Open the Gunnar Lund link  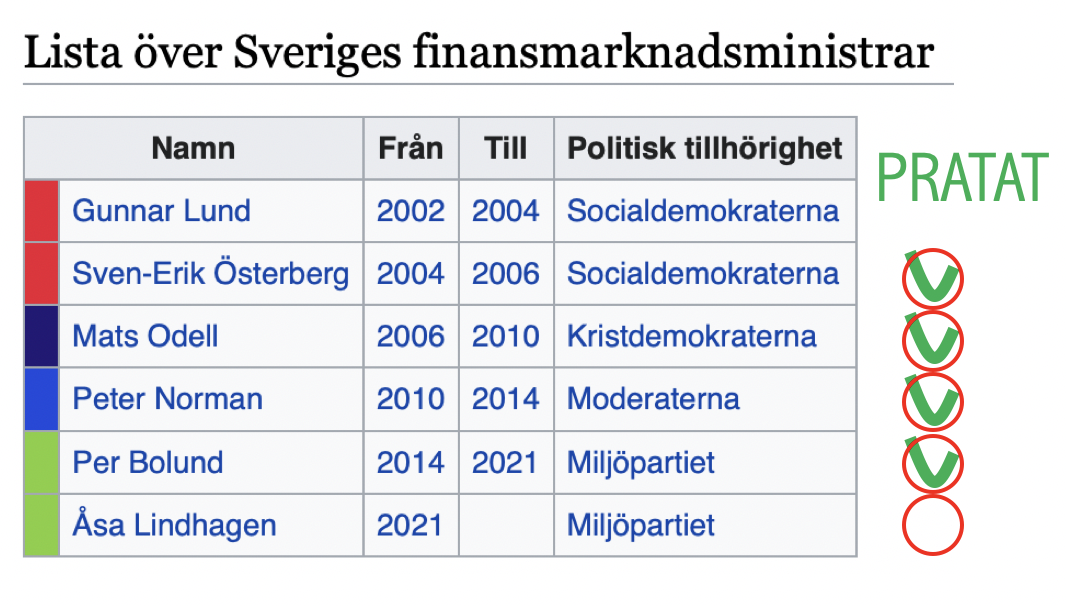[x=161, y=211]
